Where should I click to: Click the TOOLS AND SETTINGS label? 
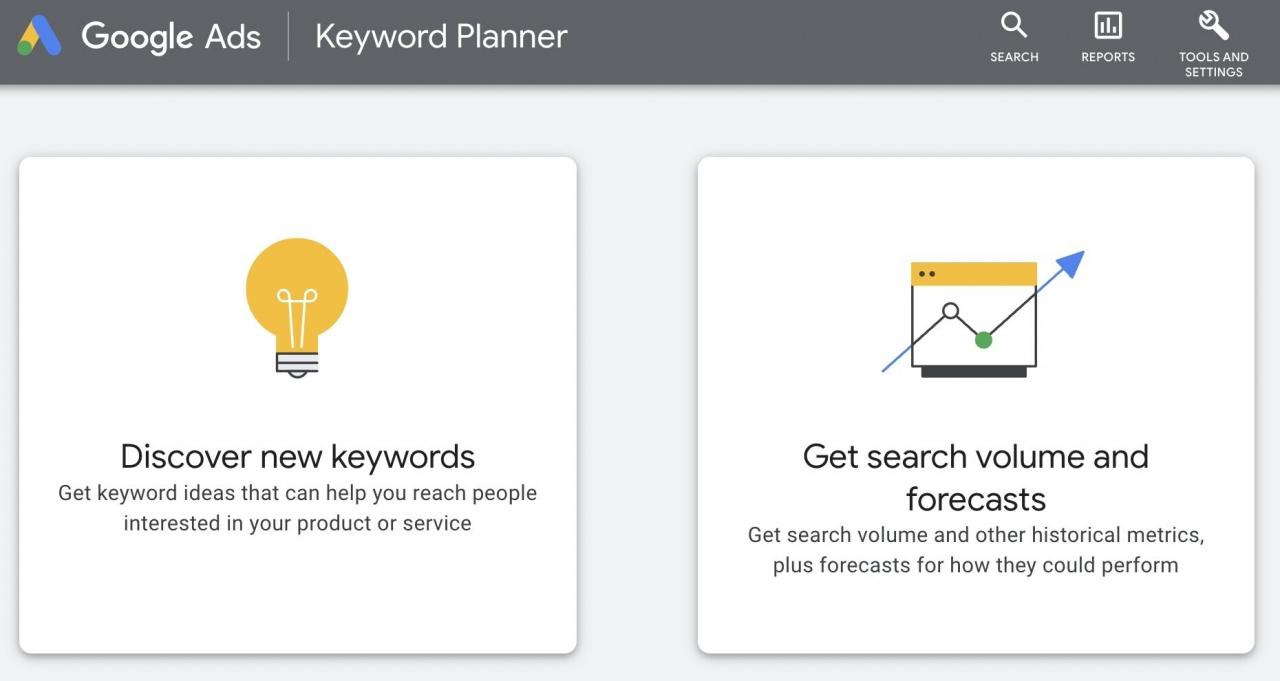(x=1213, y=64)
